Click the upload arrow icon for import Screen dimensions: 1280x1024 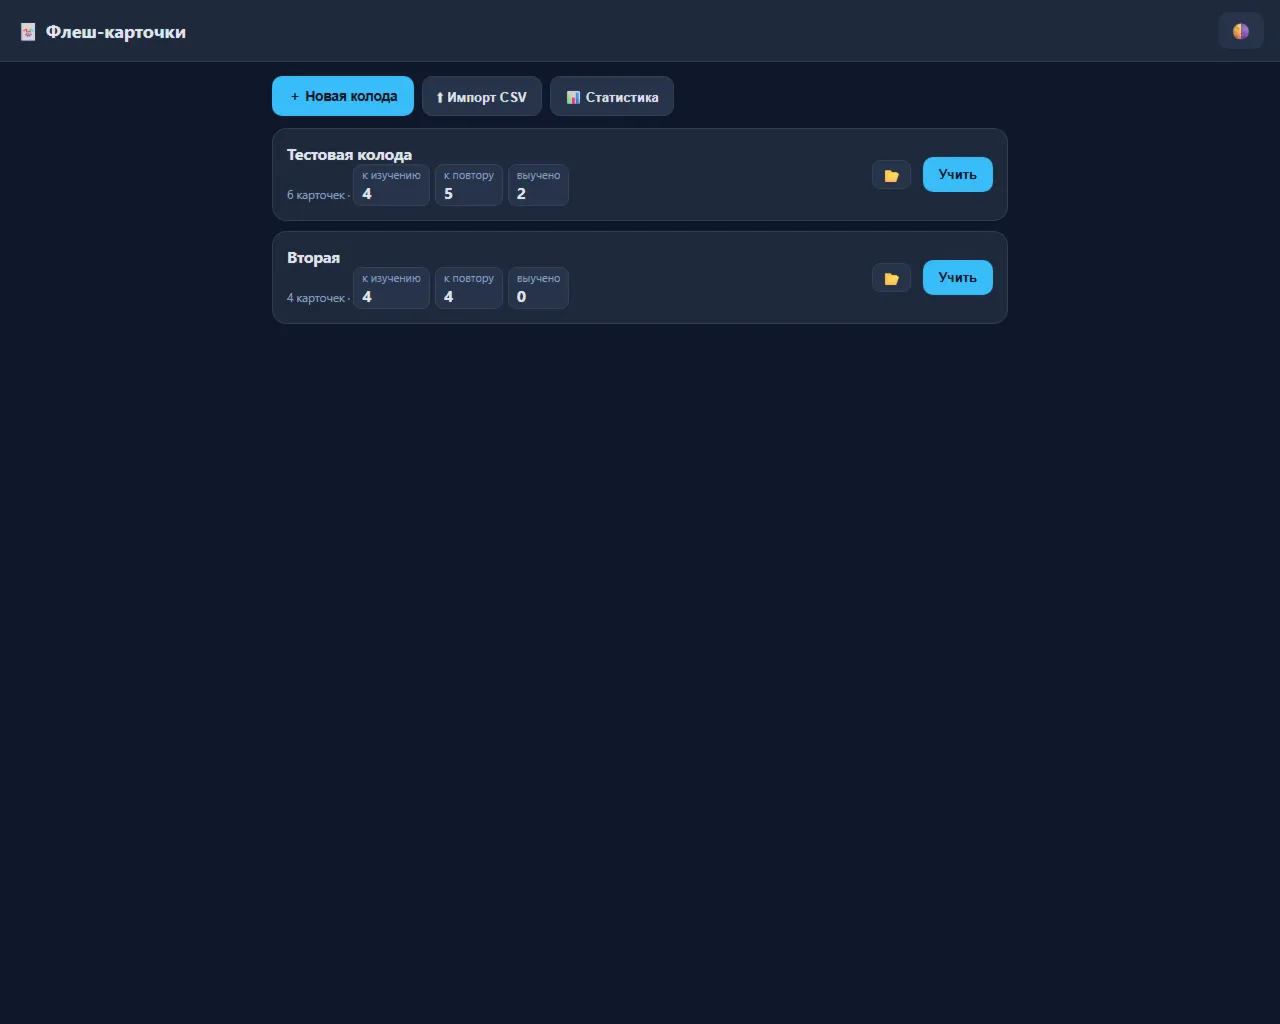tap(439, 97)
